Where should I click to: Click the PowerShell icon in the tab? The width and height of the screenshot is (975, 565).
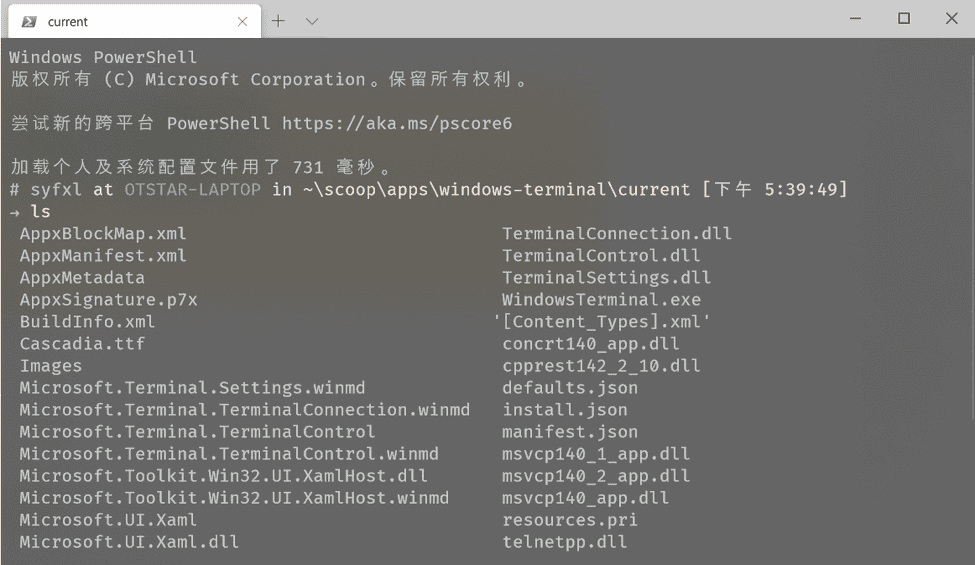click(x=29, y=21)
